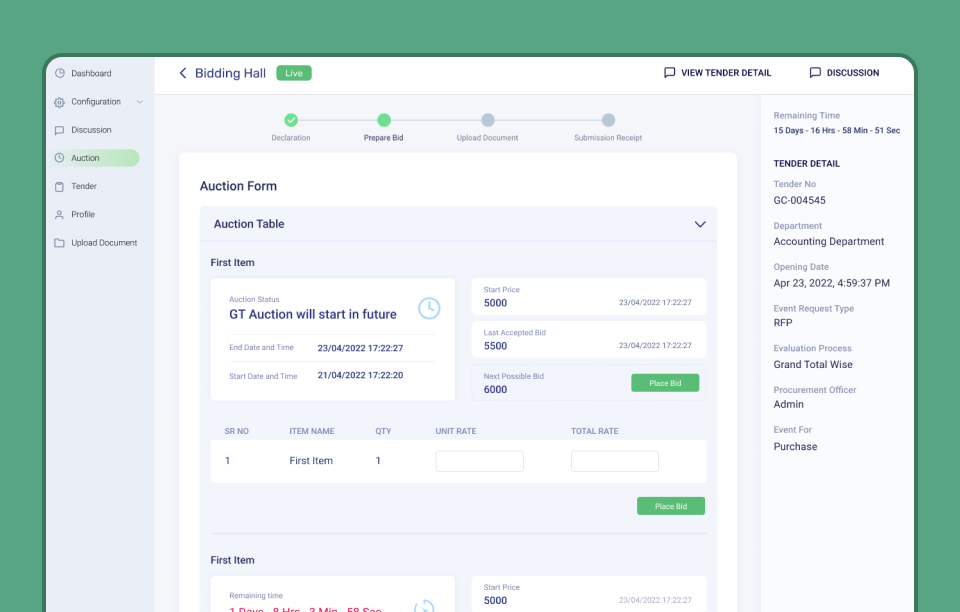Image resolution: width=960 pixels, height=612 pixels.
Task: Click the Auction Table header text
Action: [249, 224]
